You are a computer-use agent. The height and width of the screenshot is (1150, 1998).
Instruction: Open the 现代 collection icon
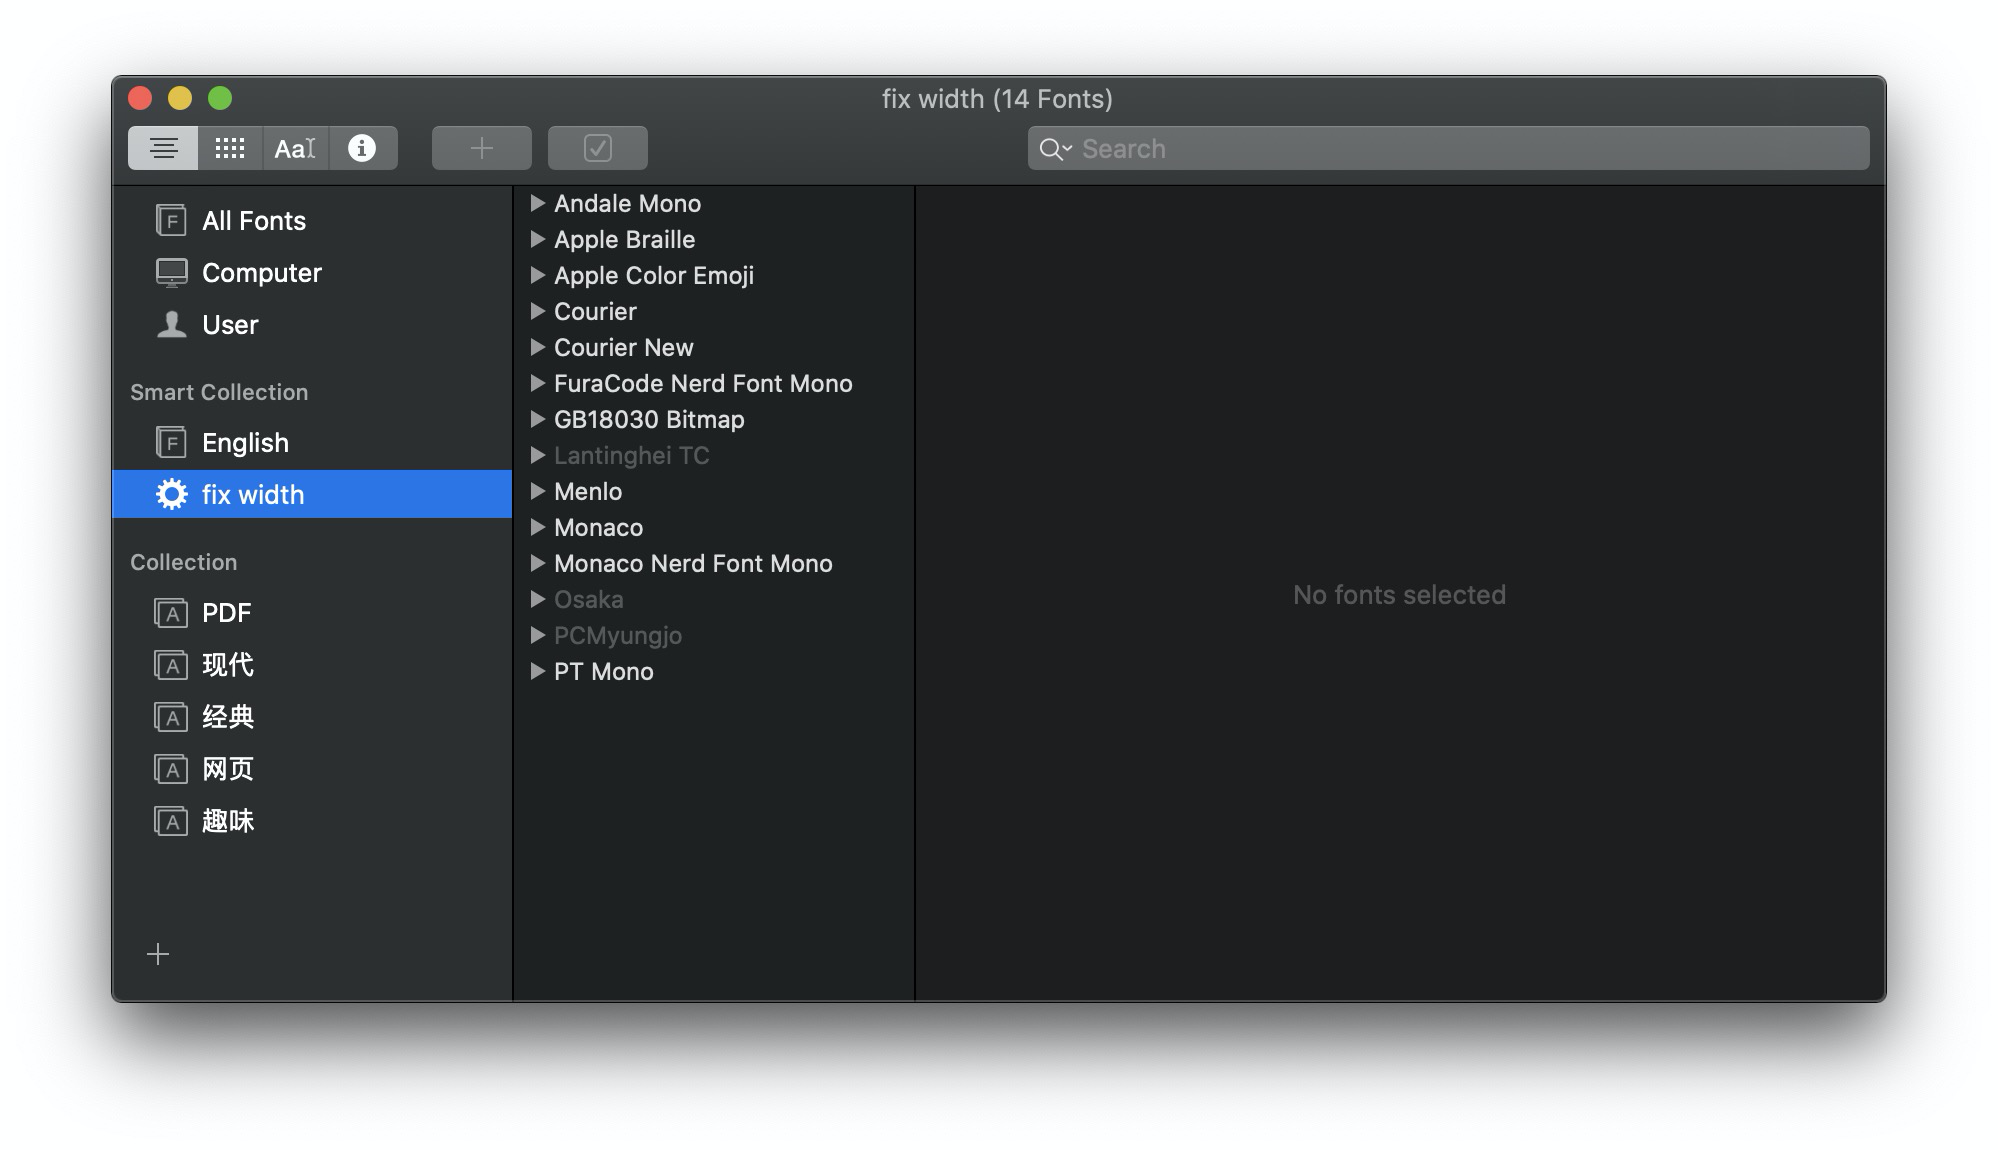coord(171,665)
